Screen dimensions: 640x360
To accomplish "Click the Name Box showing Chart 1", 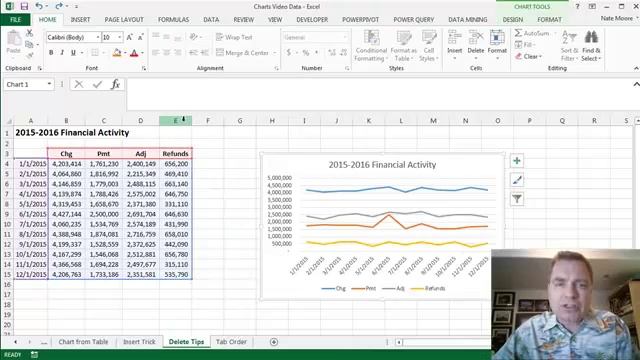I will point(24,84).
